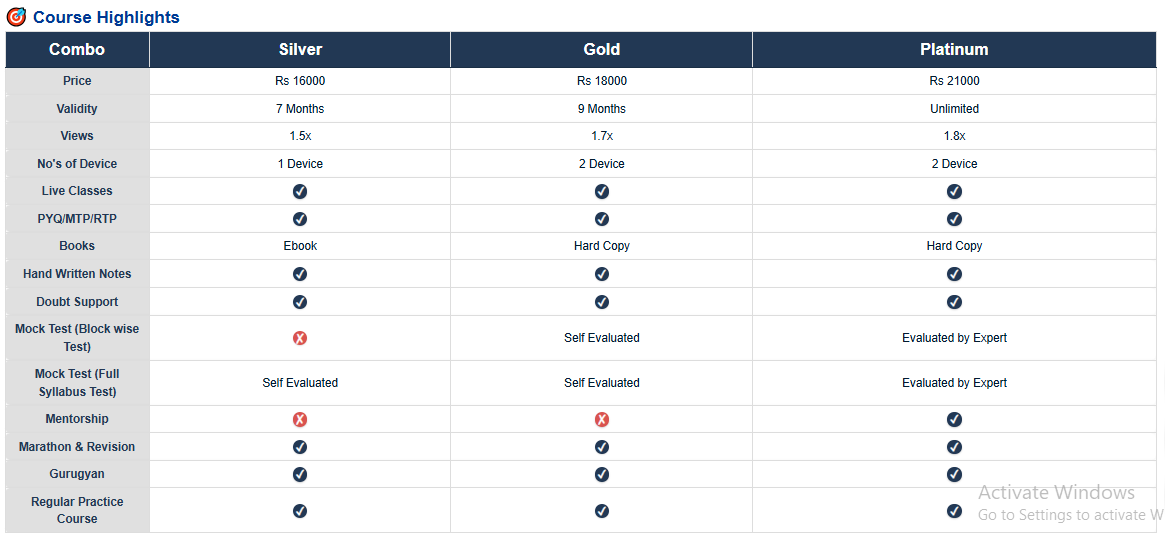Click Silver Gurugyan check mark
The height and width of the screenshot is (539, 1165).
point(300,475)
